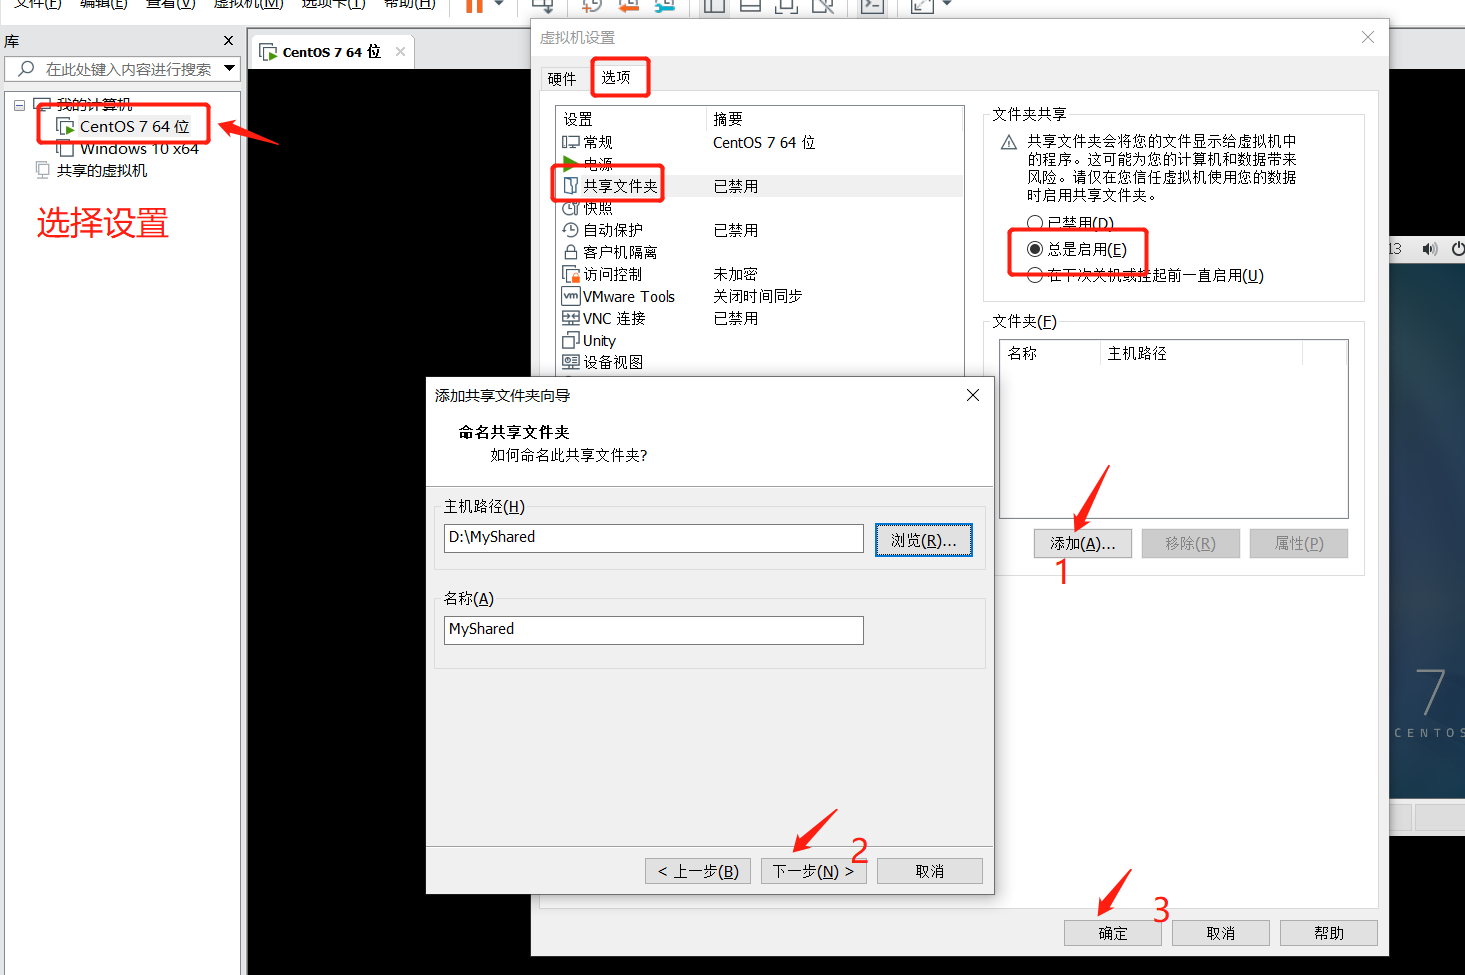Select 在下次关机或挂起前一直启用 option
The height and width of the screenshot is (975, 1465).
1036,275
